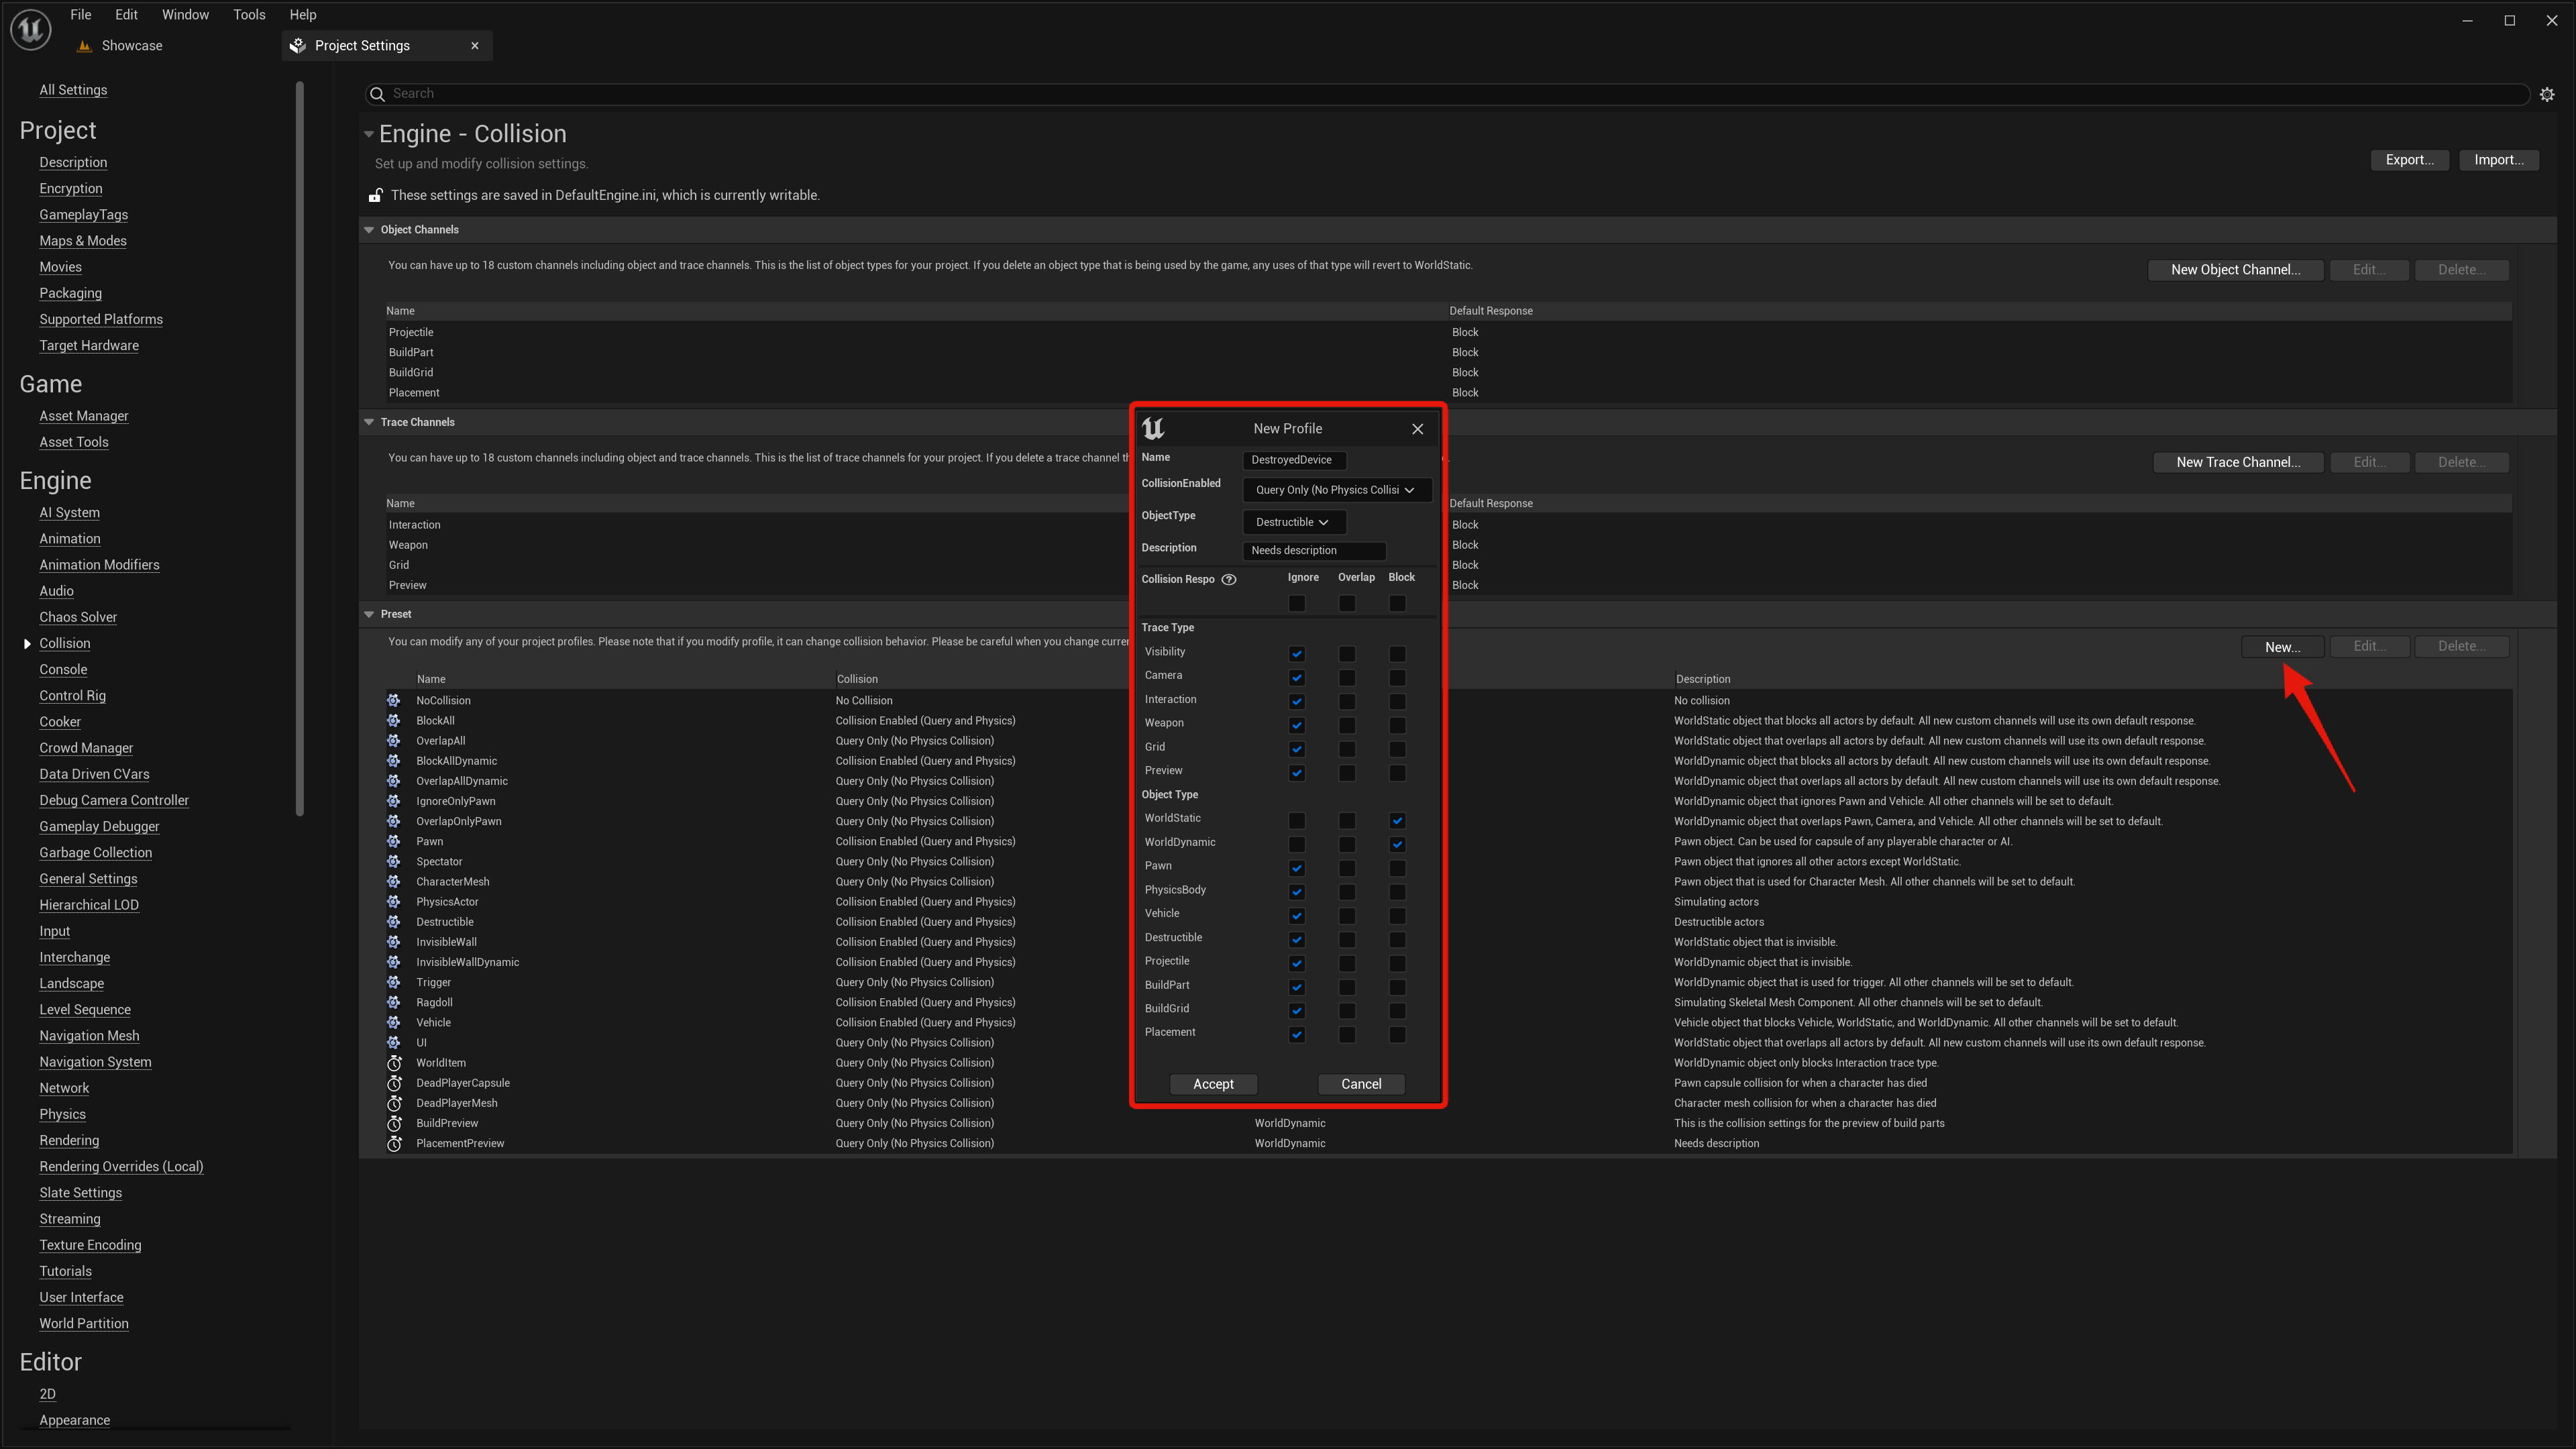The height and width of the screenshot is (1449, 2576).
Task: Click the settings gear next to search
Action: click(x=2547, y=94)
